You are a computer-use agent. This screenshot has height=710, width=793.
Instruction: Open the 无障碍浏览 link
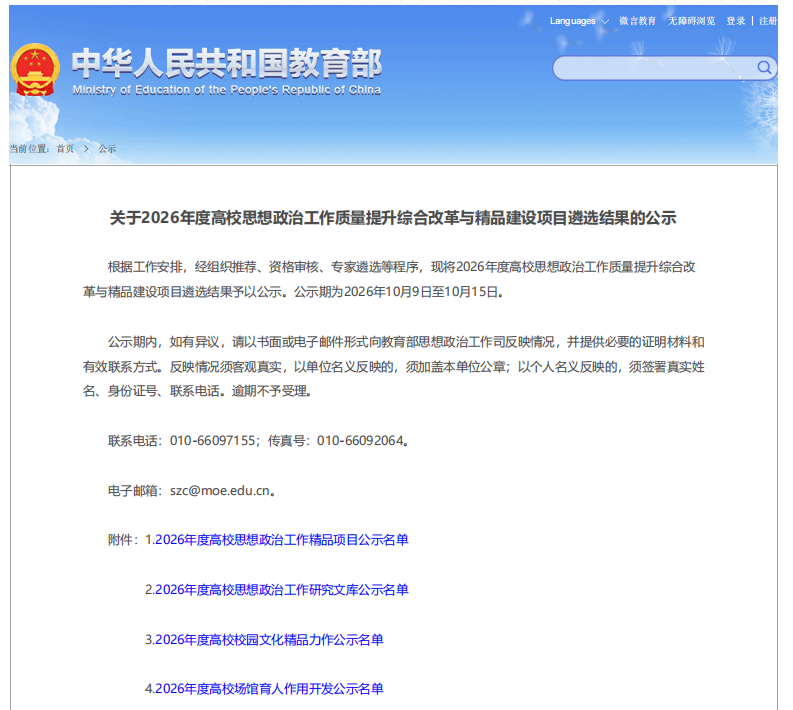point(691,21)
